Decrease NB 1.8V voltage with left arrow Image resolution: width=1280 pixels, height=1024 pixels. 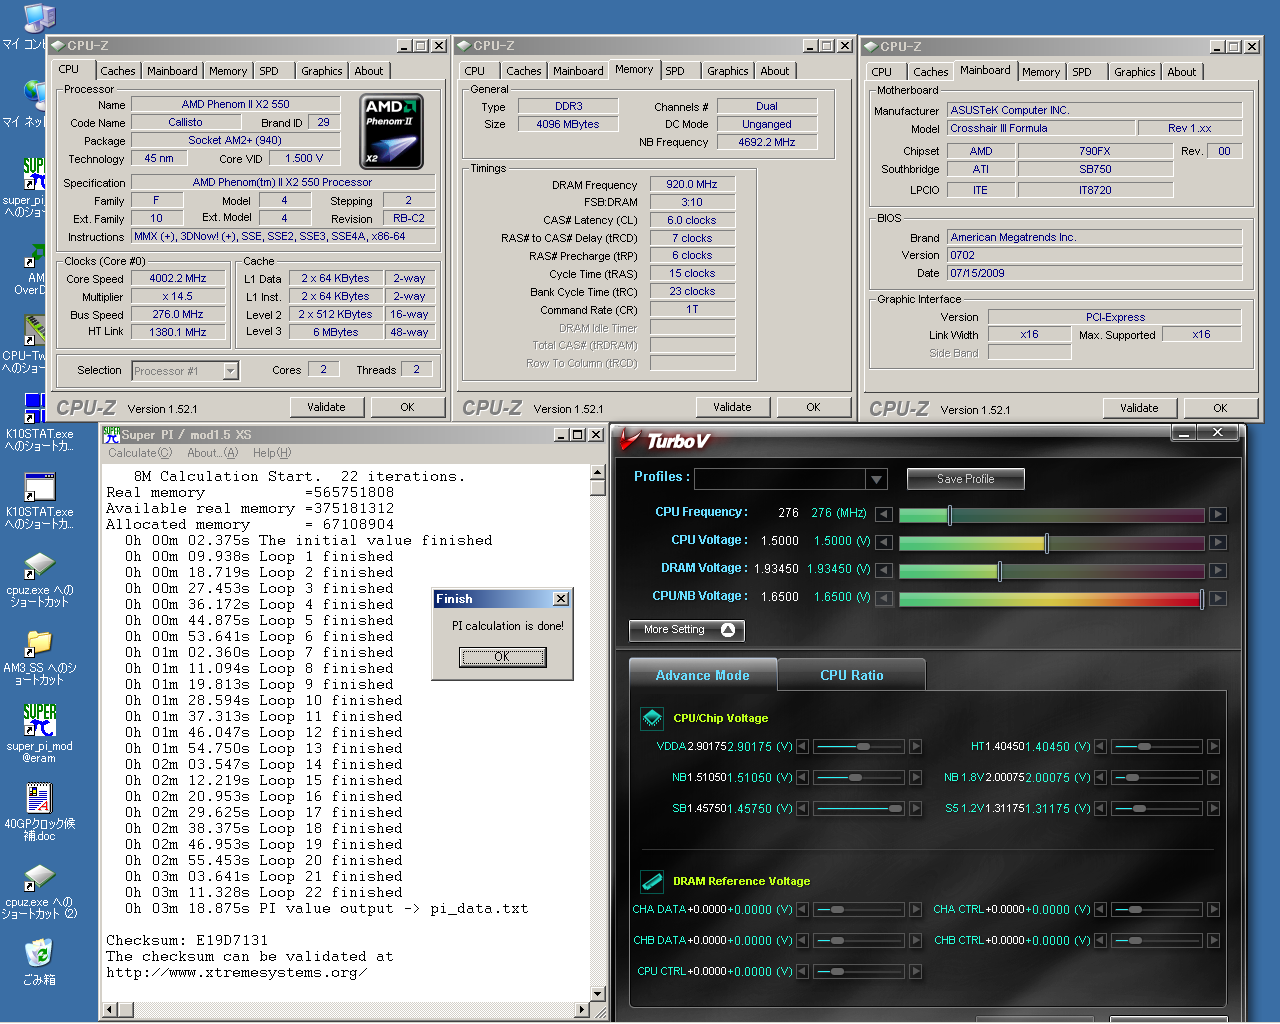click(x=1100, y=778)
